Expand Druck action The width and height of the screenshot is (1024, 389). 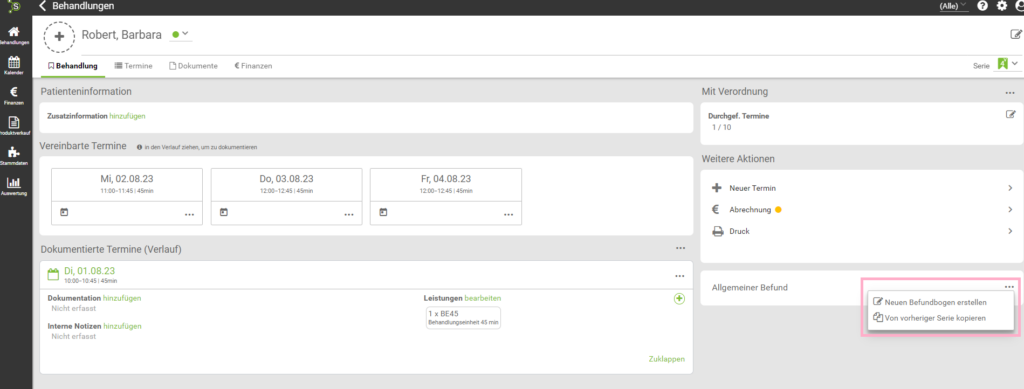[861, 231]
